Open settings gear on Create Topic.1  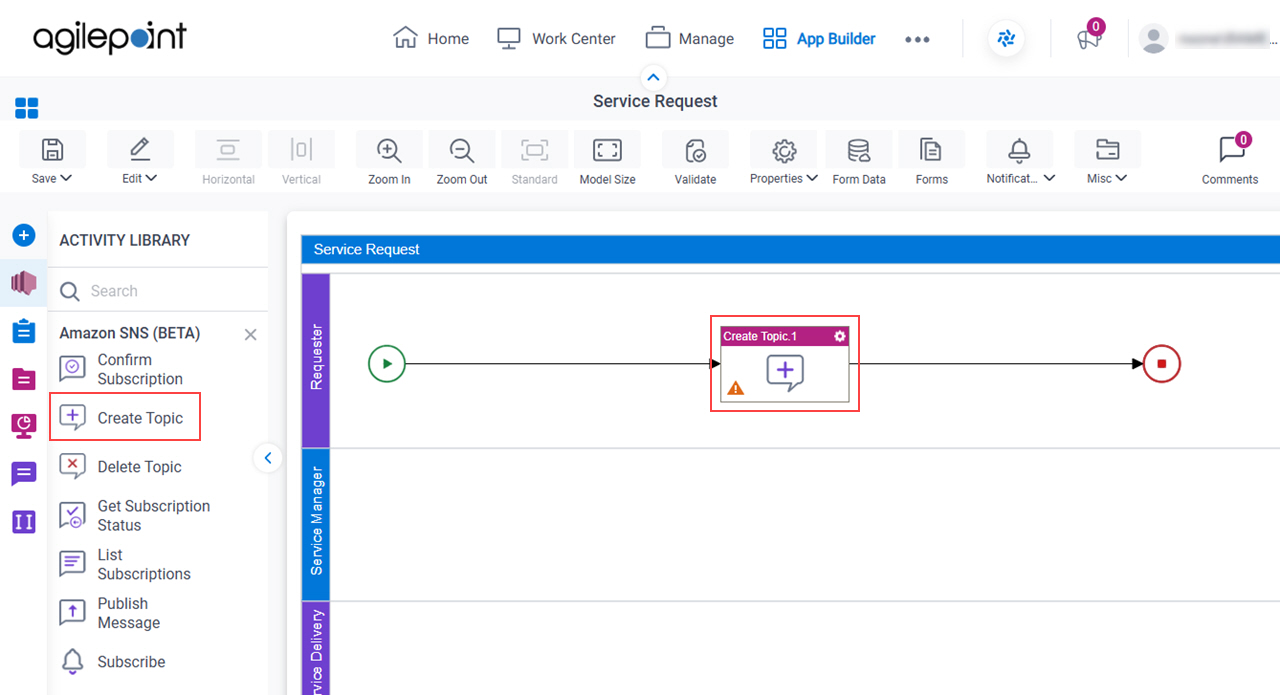(840, 336)
